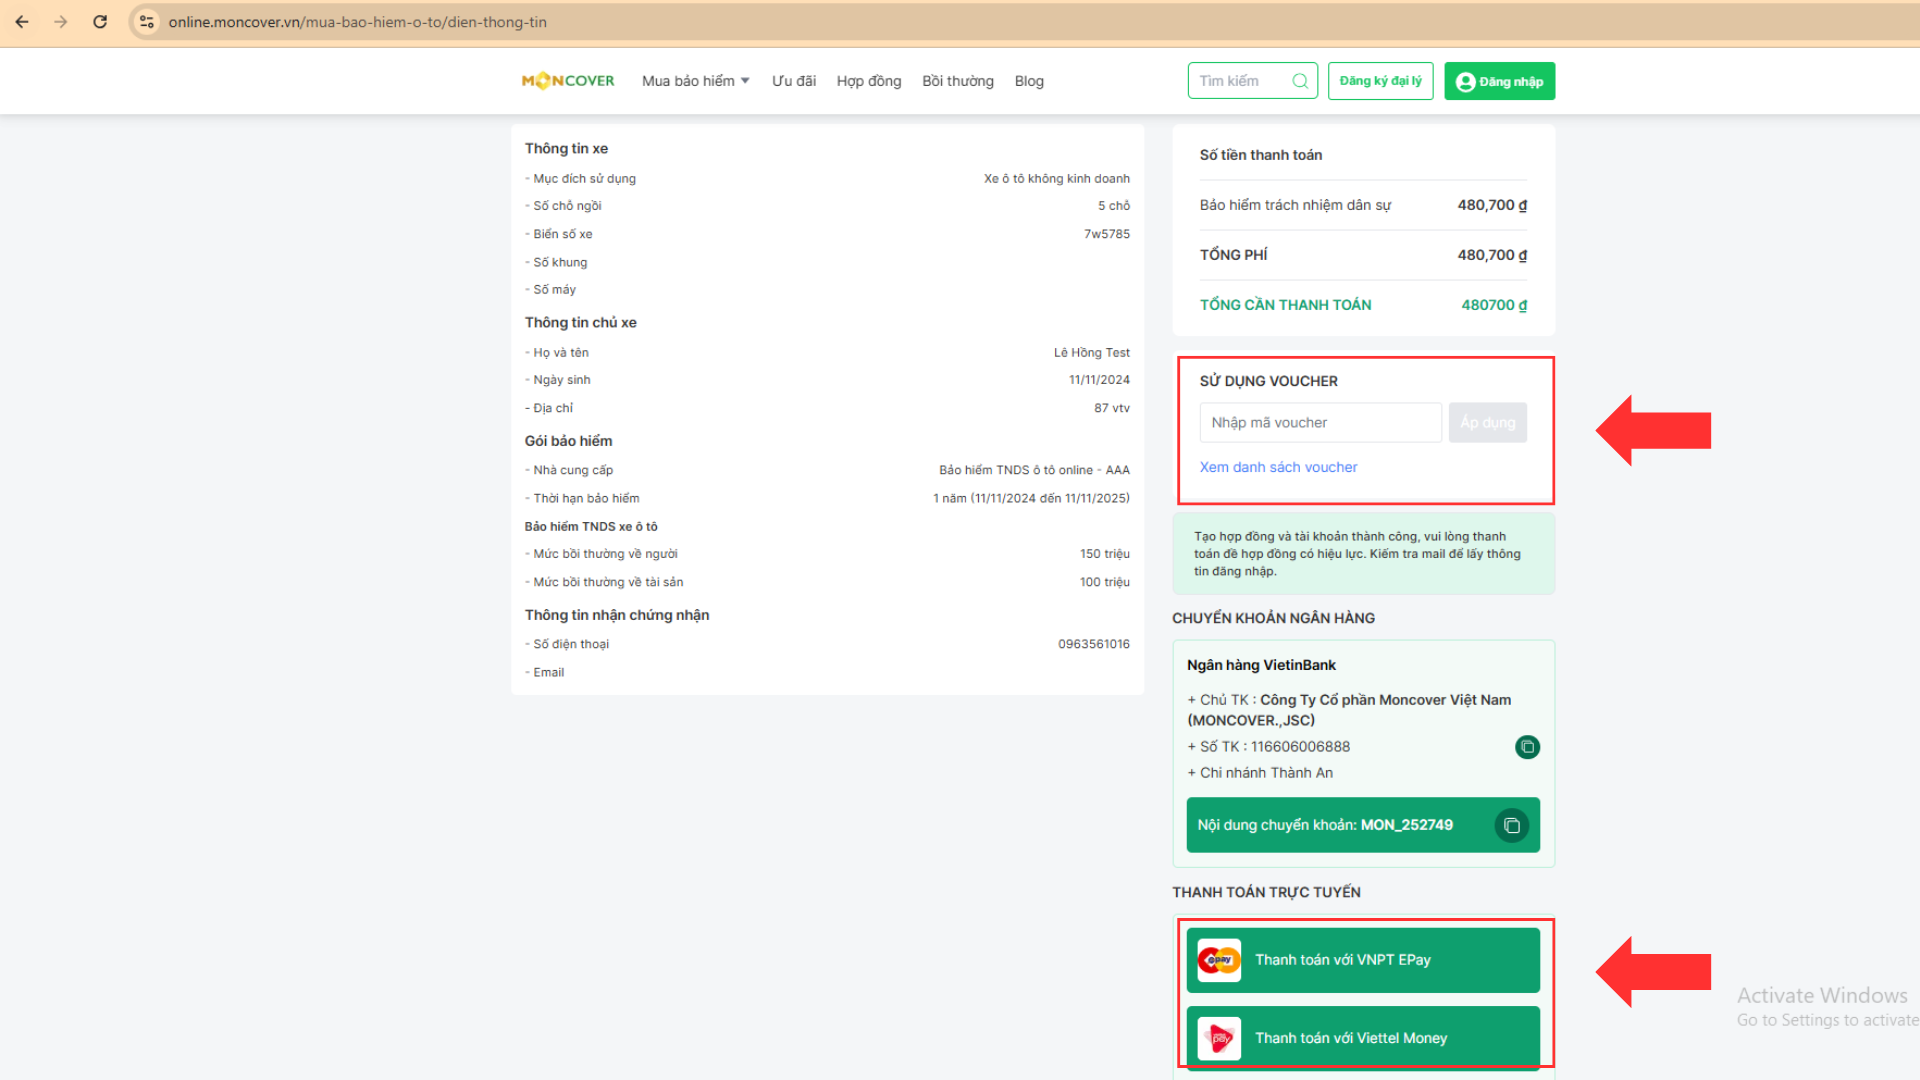Expand the Mua bảo hiểm dropdown menu
The width and height of the screenshot is (1920, 1080).
[696, 81]
